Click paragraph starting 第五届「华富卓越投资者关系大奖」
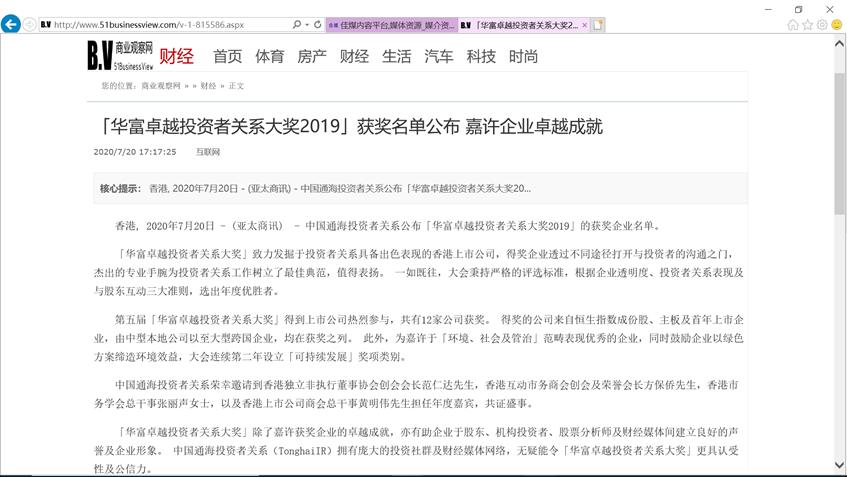This screenshot has width=847, height=477. click(x=419, y=338)
